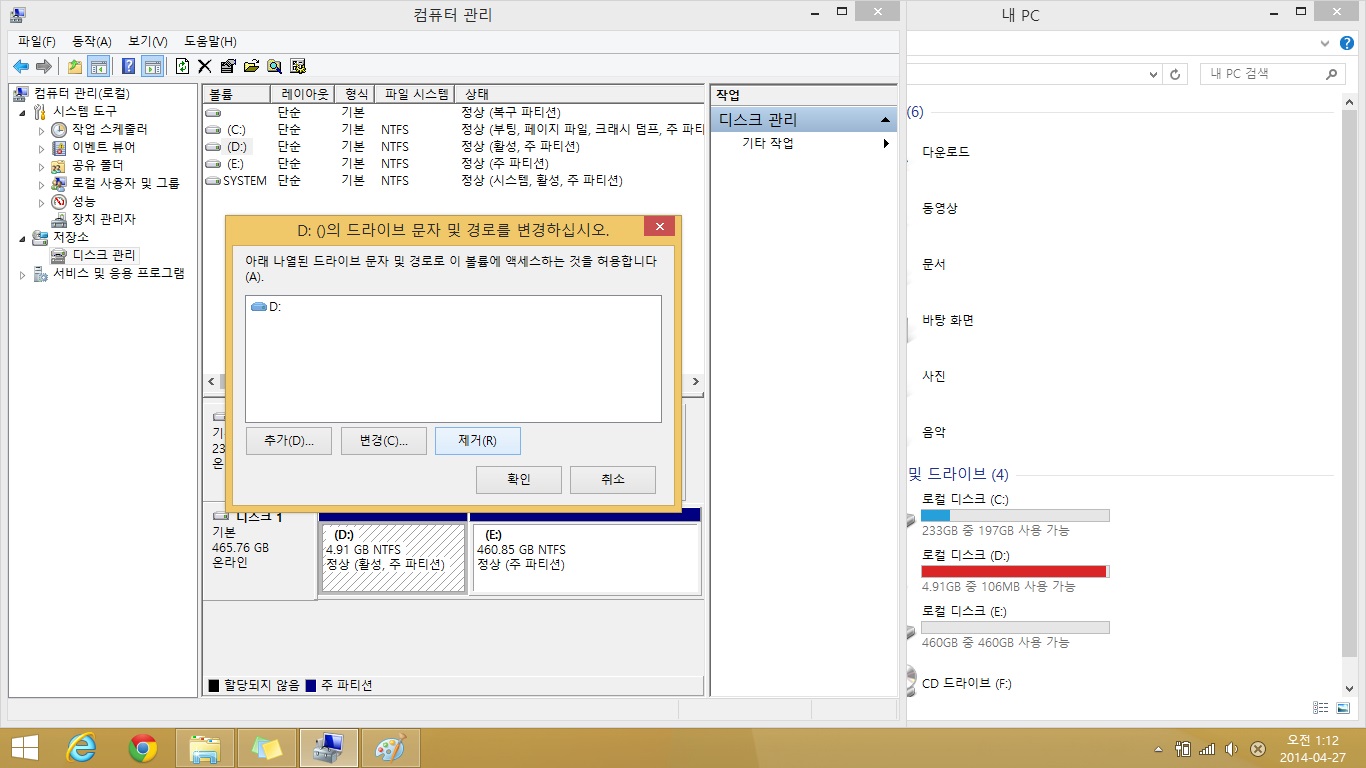Image resolution: width=1366 pixels, height=768 pixels.
Task: Click 변경(C)... button in dialog
Action: pos(384,441)
